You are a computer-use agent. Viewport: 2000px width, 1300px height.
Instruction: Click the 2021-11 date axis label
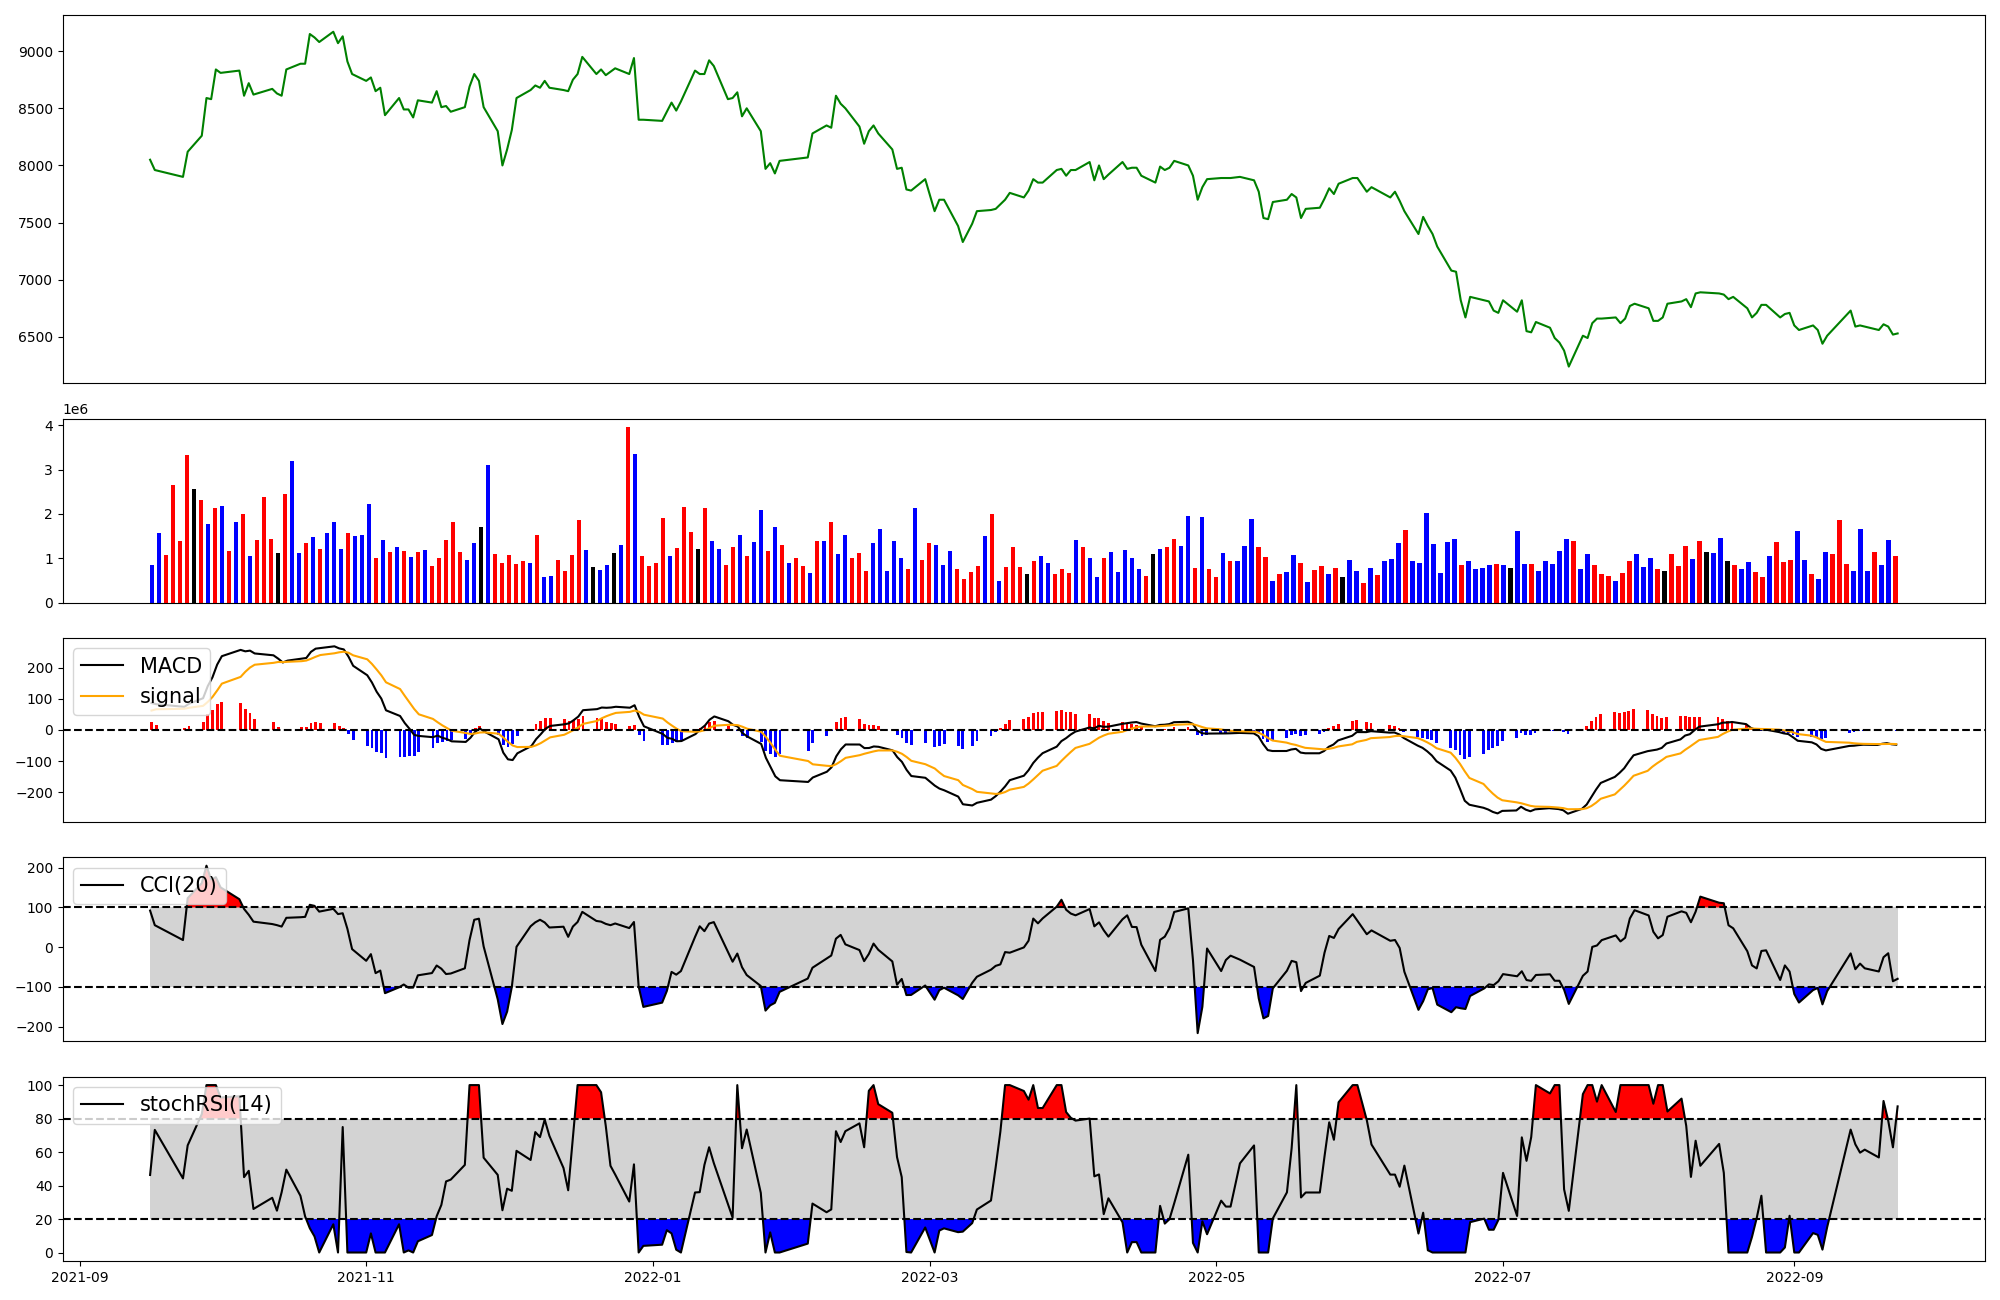tap(367, 1276)
